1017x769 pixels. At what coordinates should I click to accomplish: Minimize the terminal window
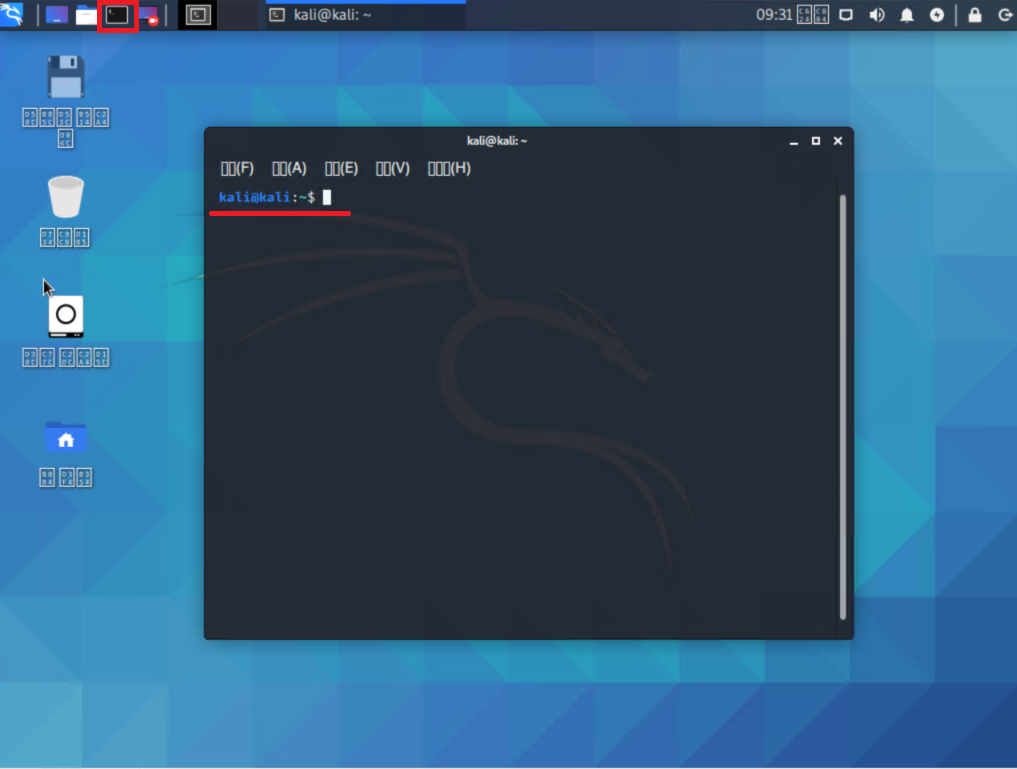[x=794, y=141]
